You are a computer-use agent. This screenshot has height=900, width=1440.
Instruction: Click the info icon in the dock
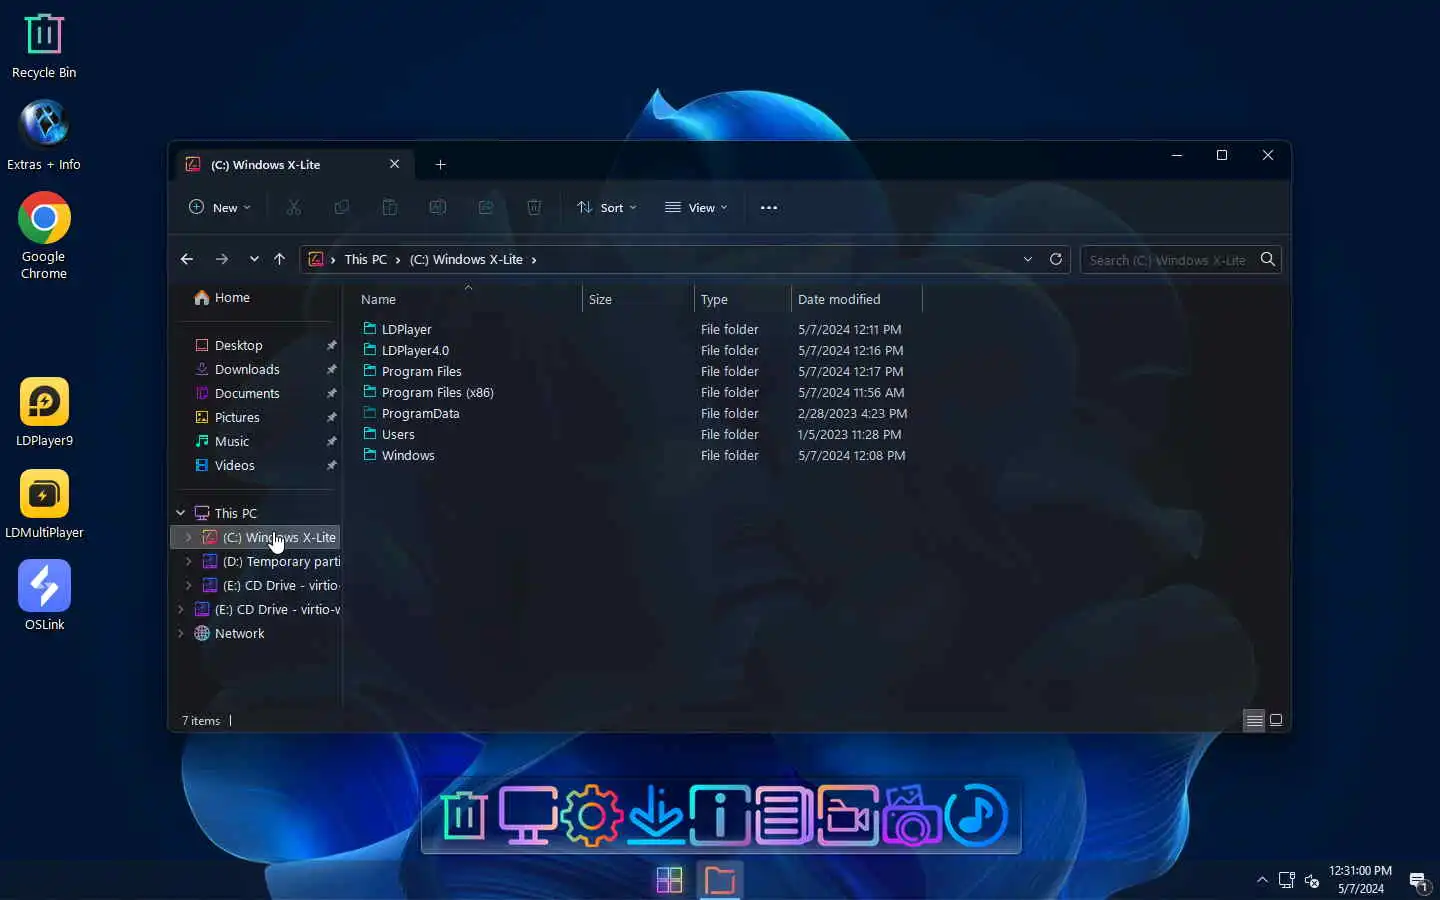click(720, 816)
